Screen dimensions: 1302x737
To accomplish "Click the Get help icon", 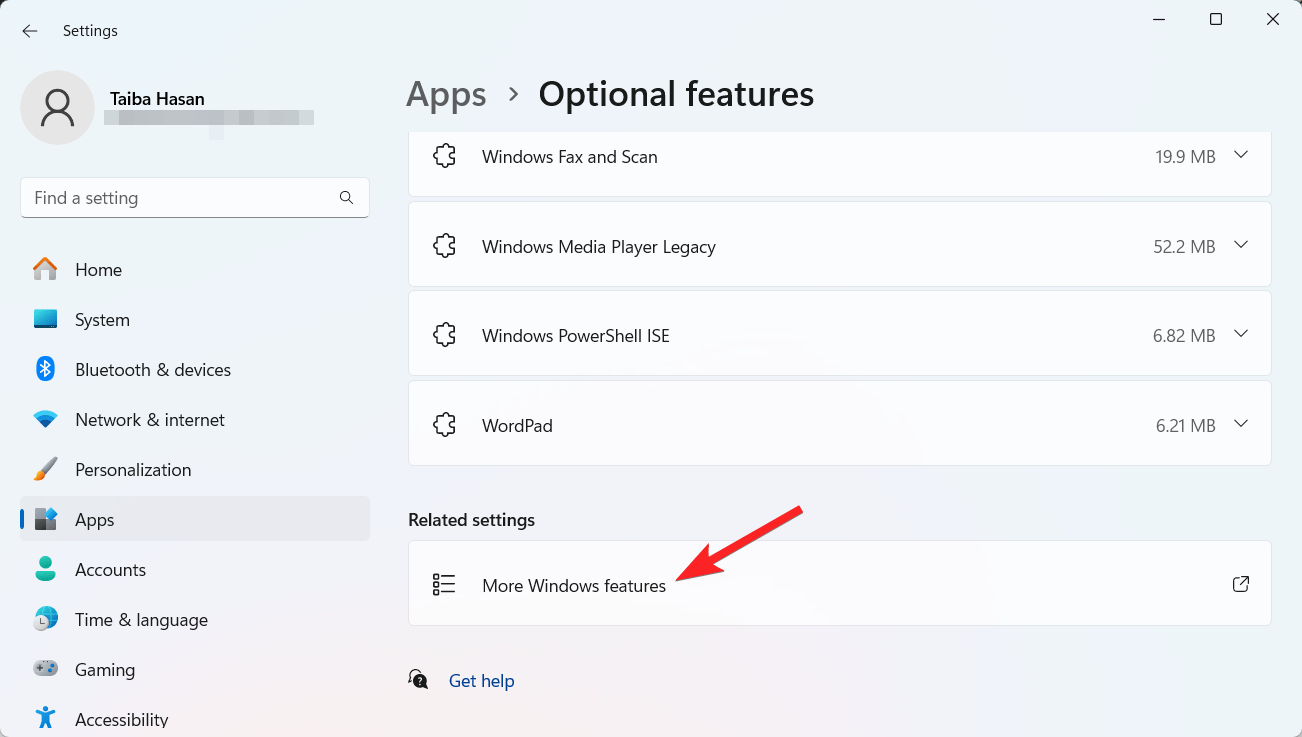I will (x=418, y=679).
